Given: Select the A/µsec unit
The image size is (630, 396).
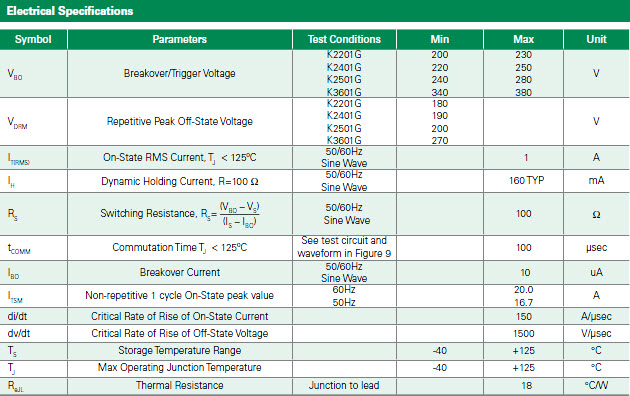Looking at the screenshot, I should coord(596,317).
